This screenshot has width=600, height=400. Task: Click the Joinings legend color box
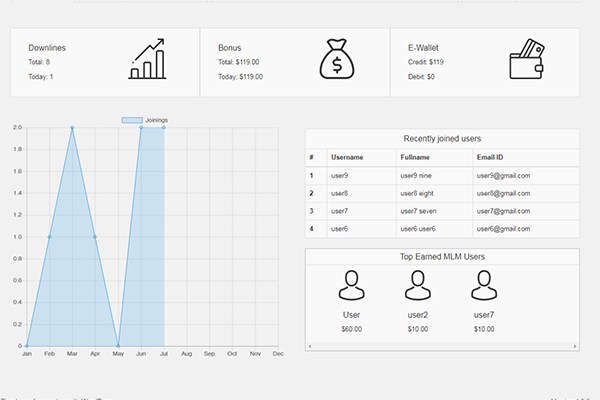point(132,120)
